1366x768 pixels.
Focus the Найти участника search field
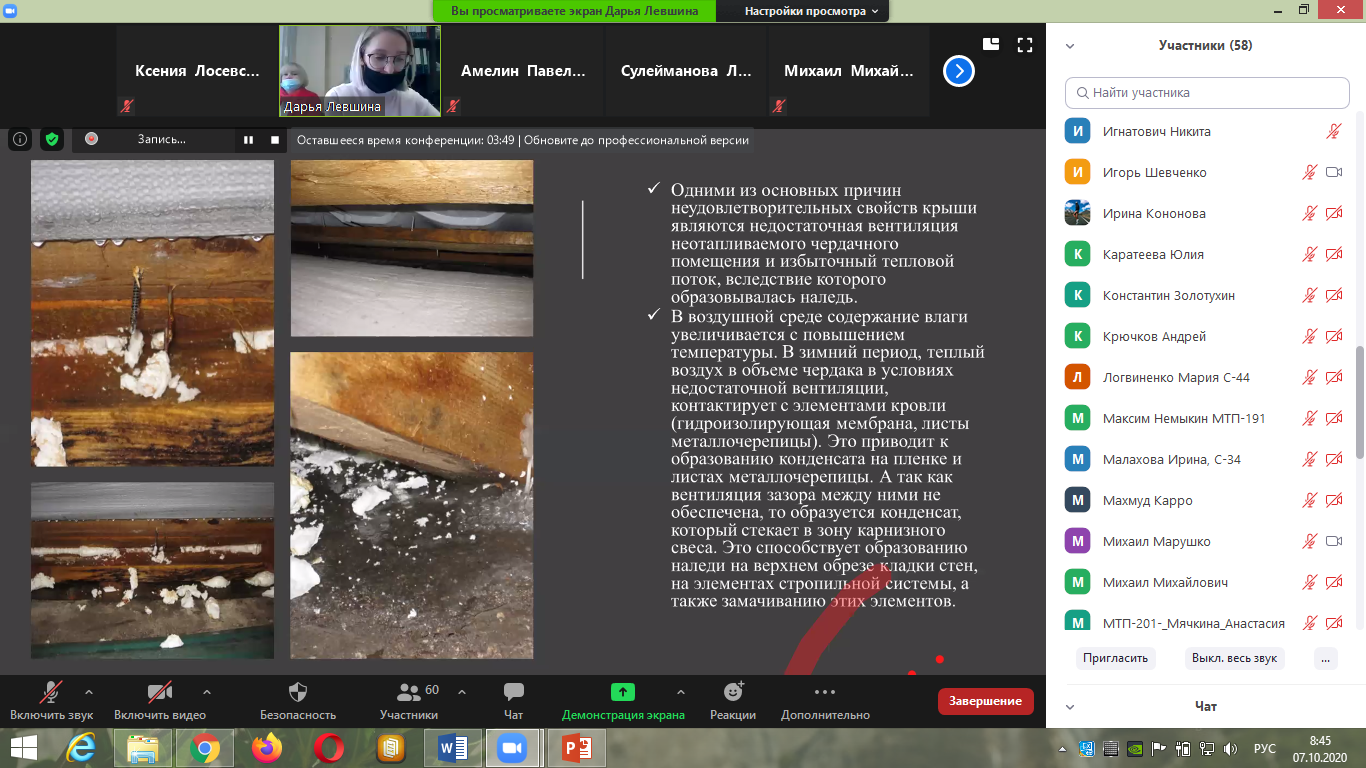coord(1207,92)
